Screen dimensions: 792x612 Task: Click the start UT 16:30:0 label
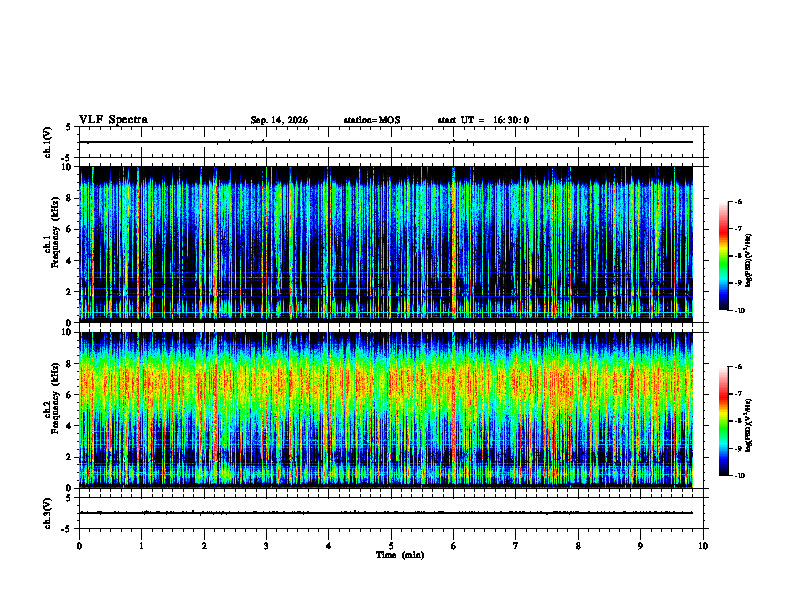point(483,120)
